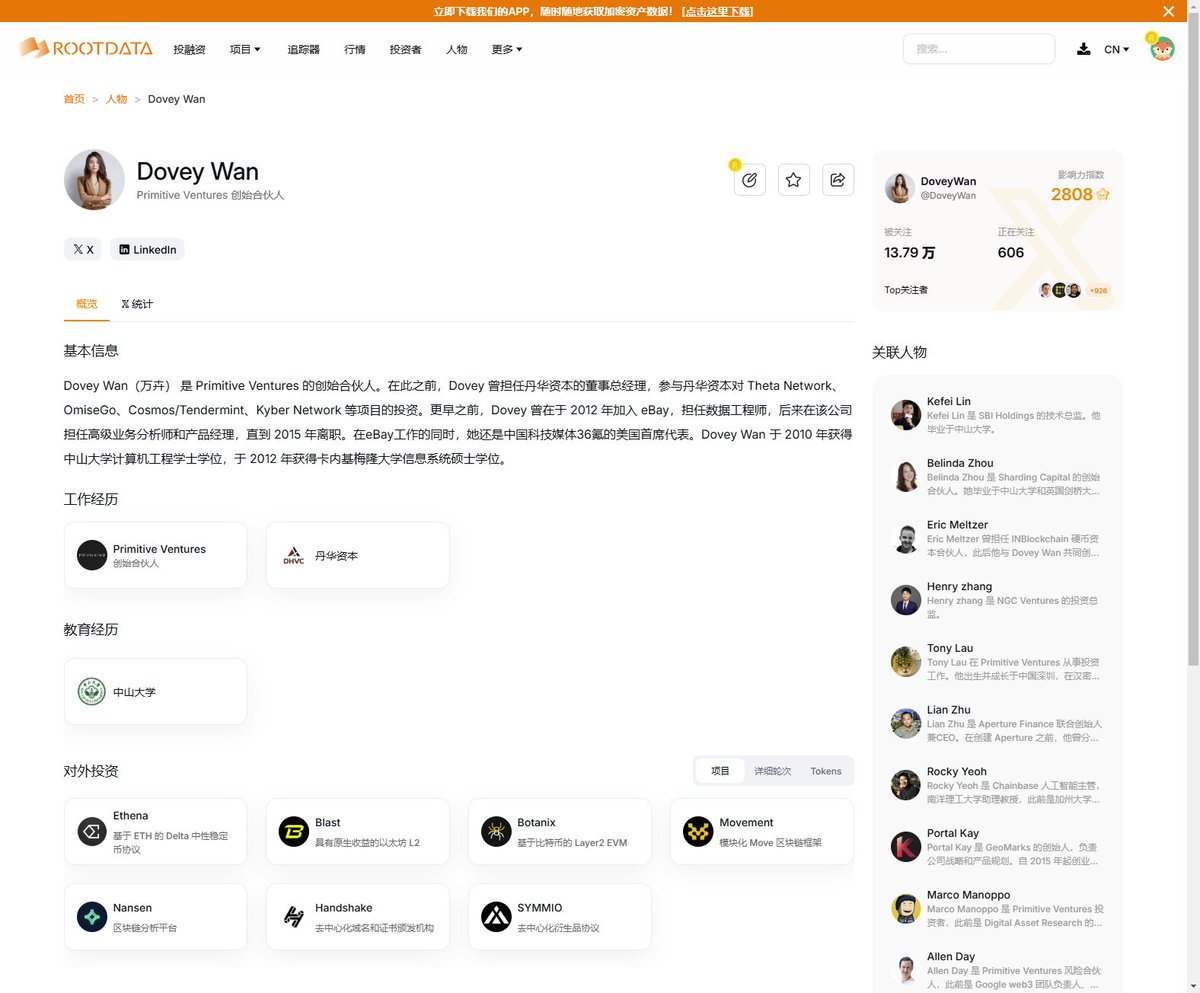Switch to the X 统计 tab
This screenshot has width=1200, height=993.
(137, 304)
